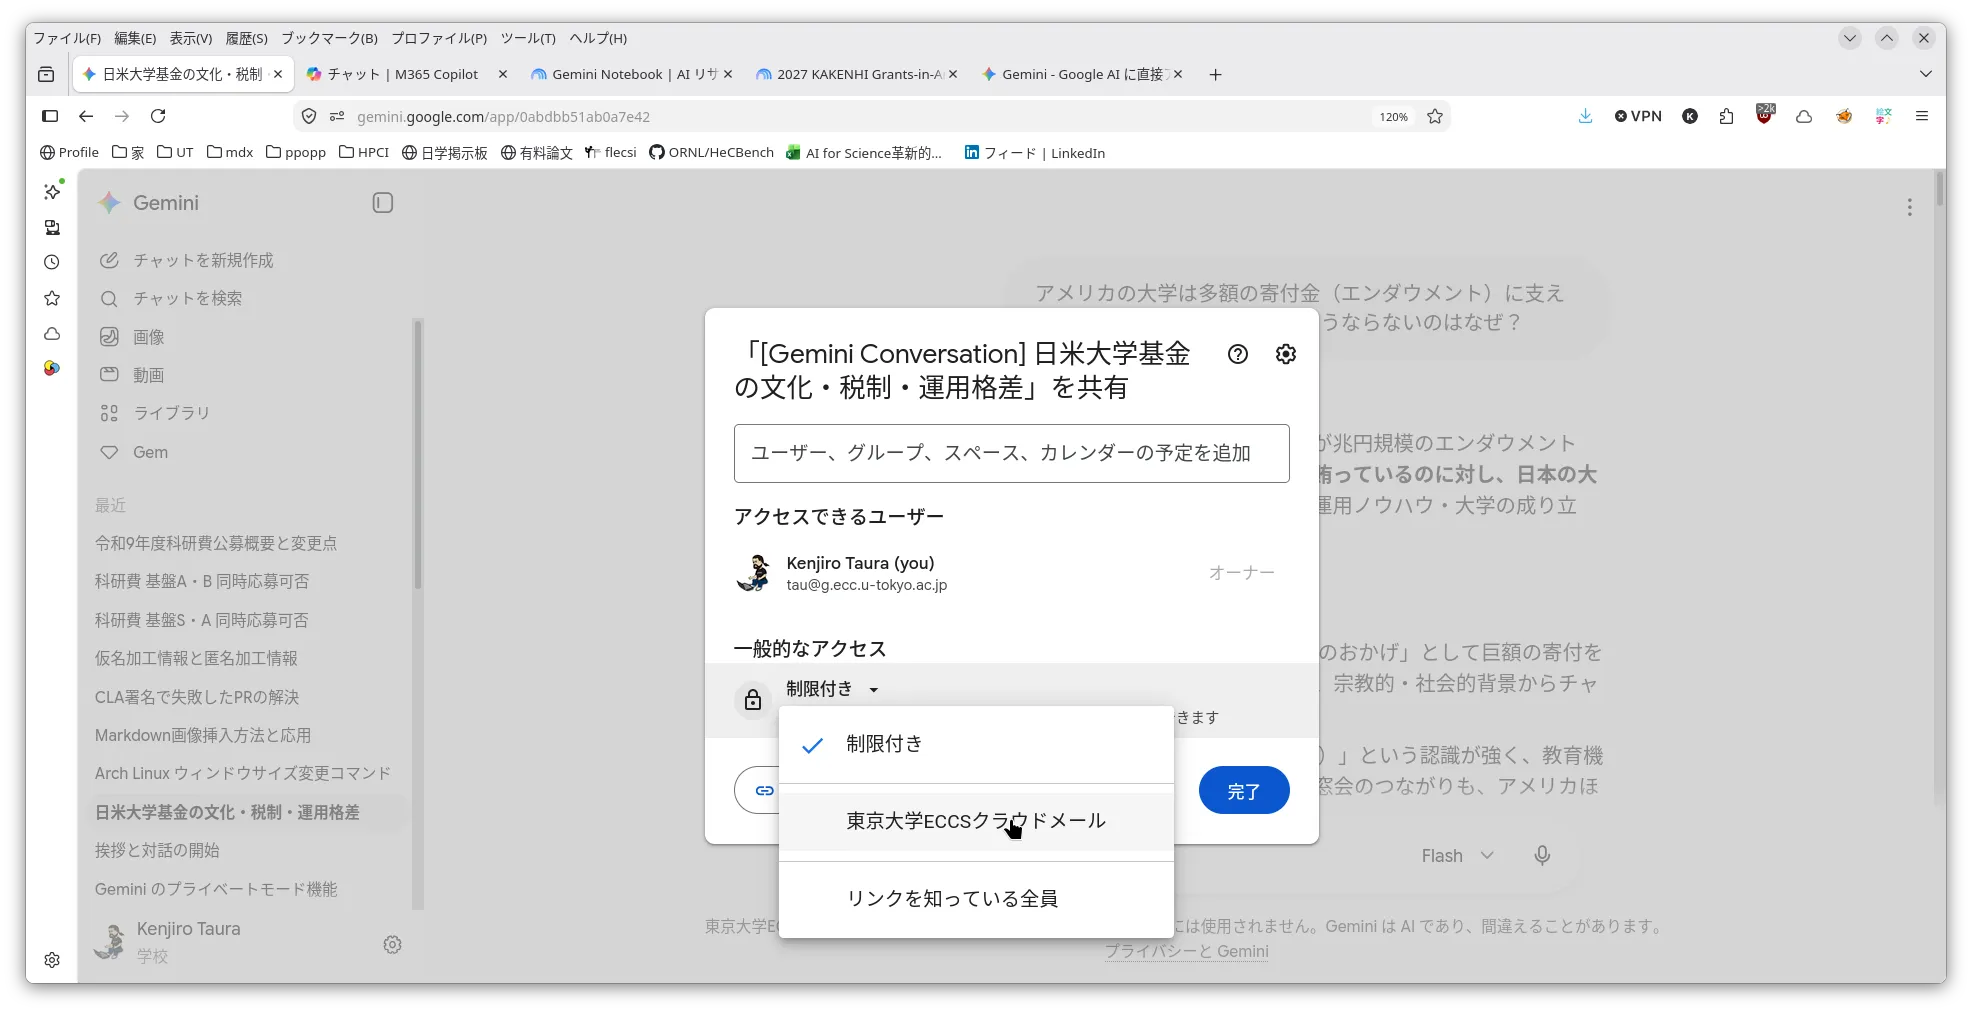The image size is (1972, 1012).
Task: Switch to チャット | M365 Copilot tab
Action: 402,74
